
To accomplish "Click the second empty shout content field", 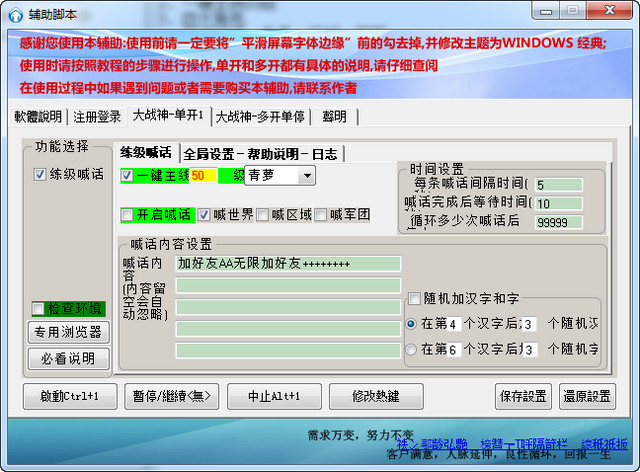I will point(288,285).
